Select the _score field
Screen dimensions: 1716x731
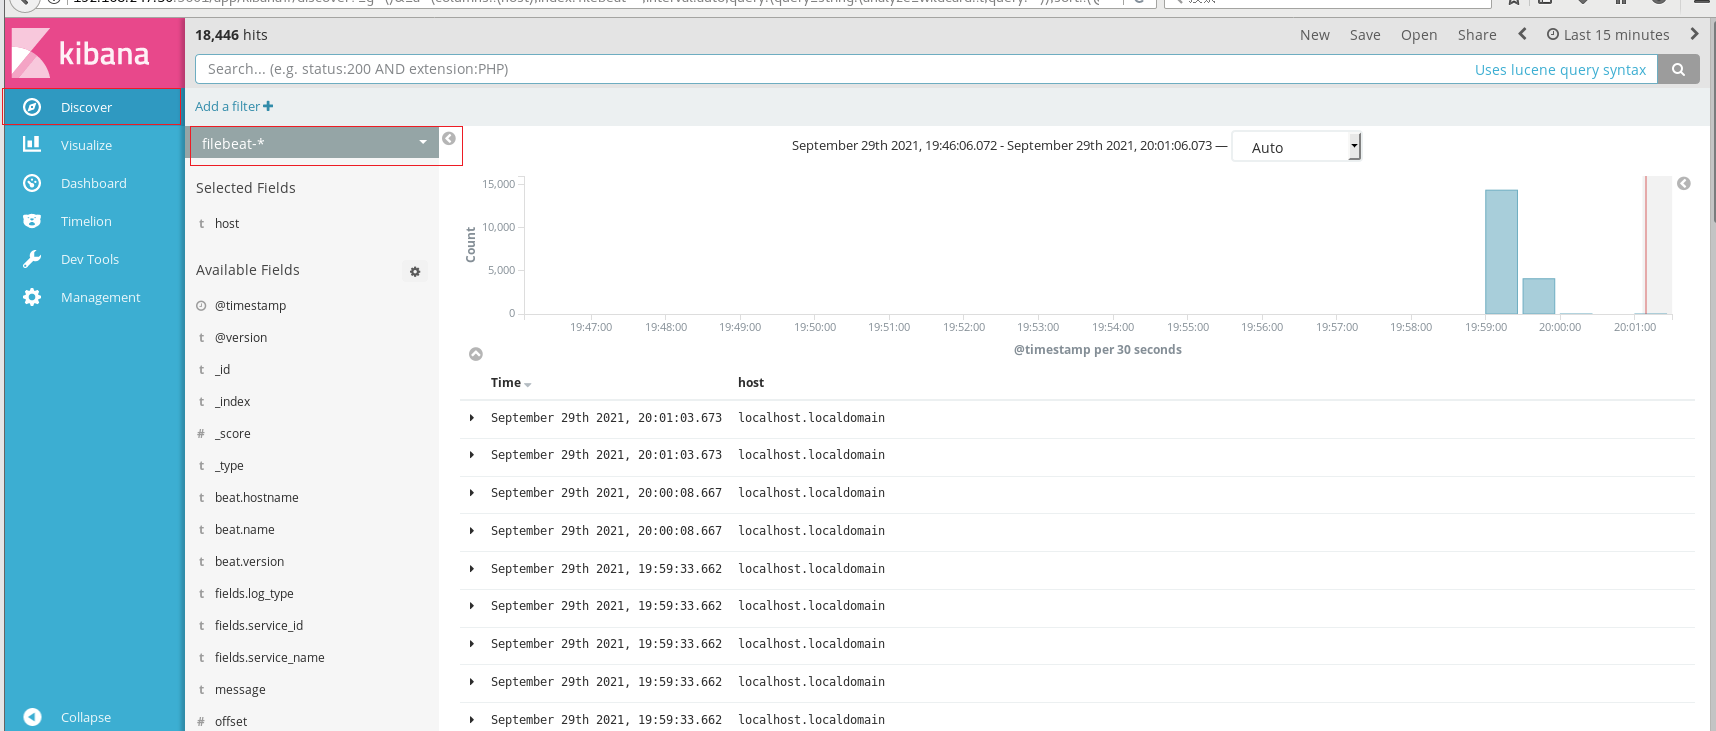pos(232,434)
